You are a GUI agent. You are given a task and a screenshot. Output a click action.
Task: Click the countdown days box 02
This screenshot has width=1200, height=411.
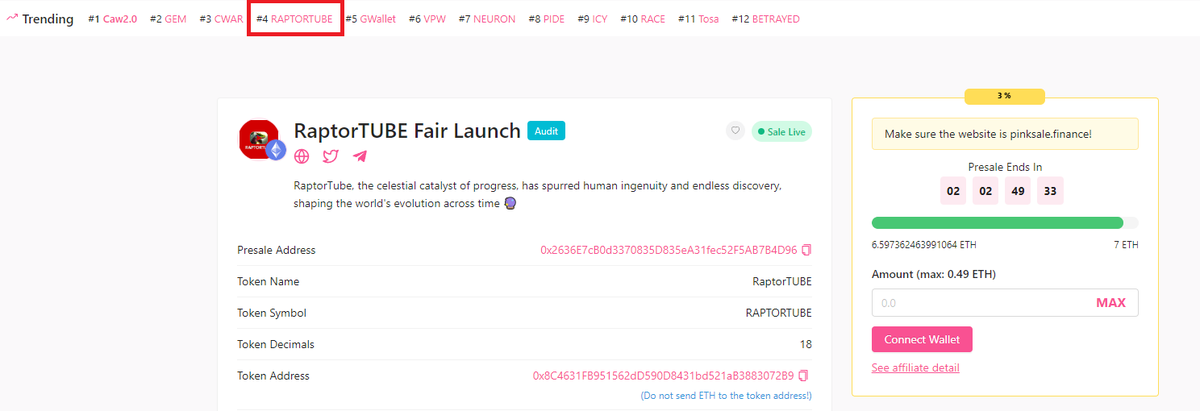point(953,190)
